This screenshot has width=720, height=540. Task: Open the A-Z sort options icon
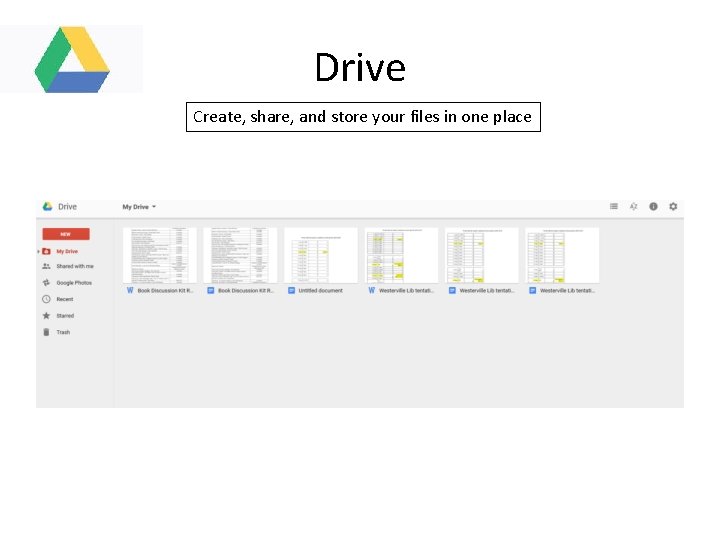pos(633,207)
